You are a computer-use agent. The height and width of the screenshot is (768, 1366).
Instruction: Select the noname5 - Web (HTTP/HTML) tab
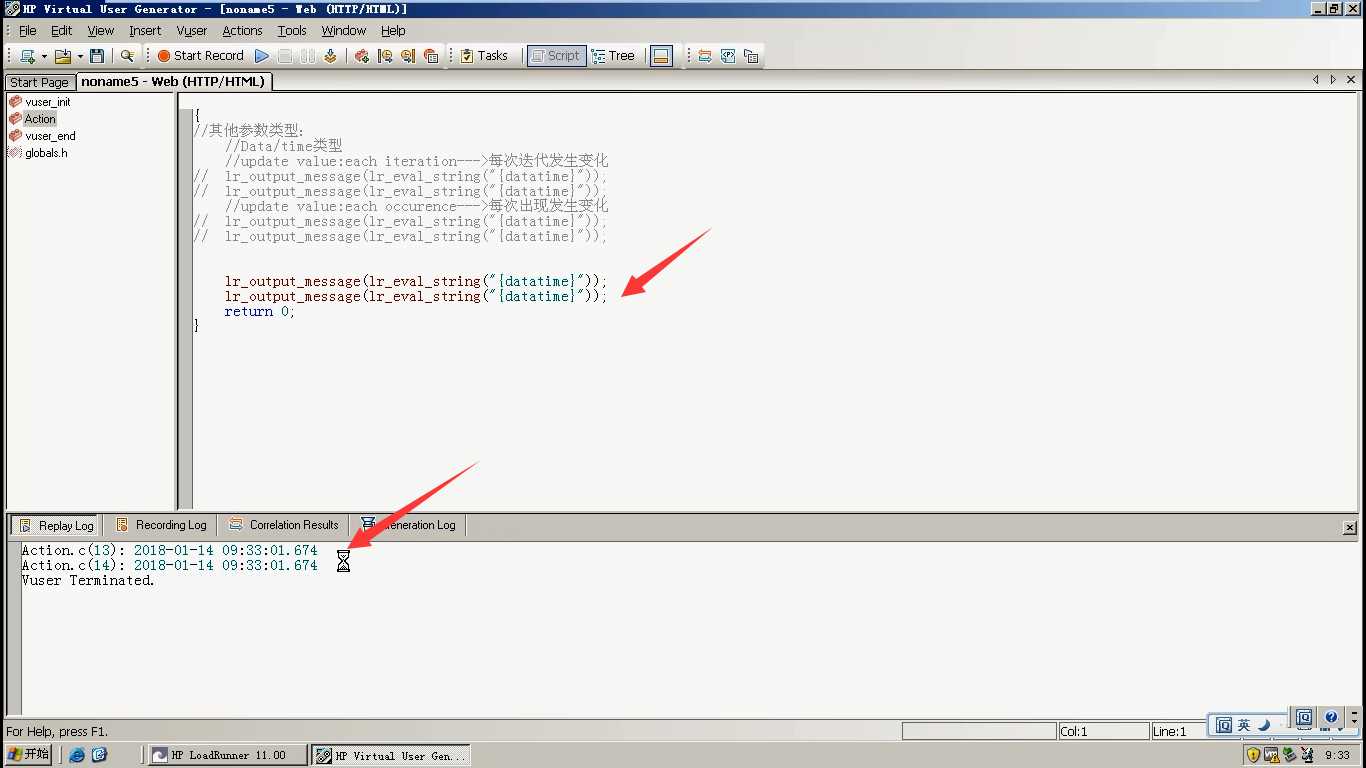pos(173,82)
